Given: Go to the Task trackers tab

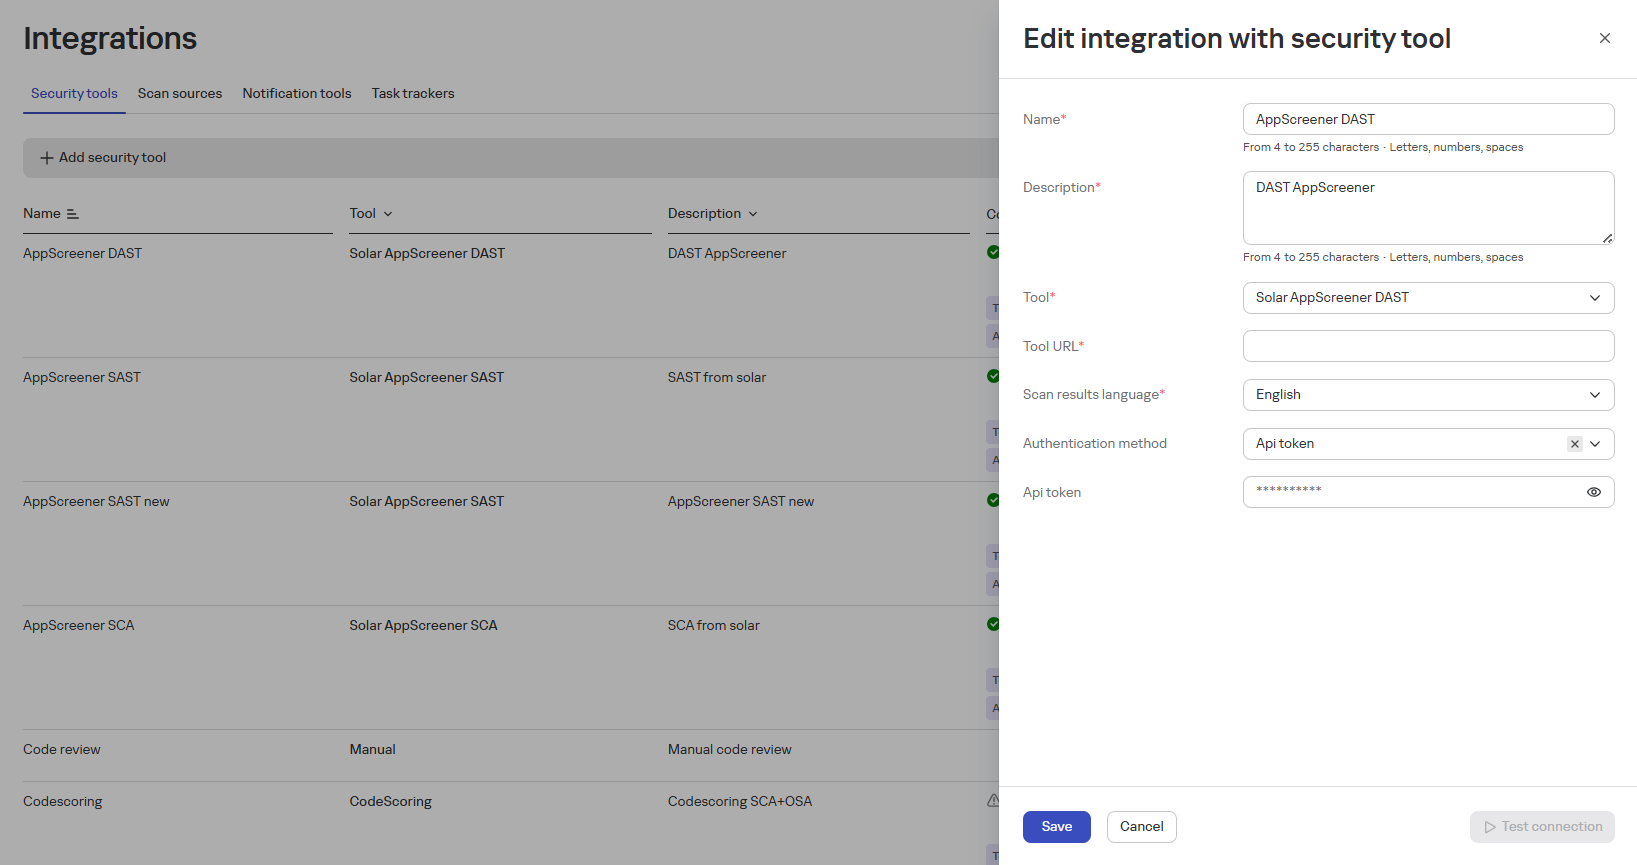Looking at the screenshot, I should [412, 93].
